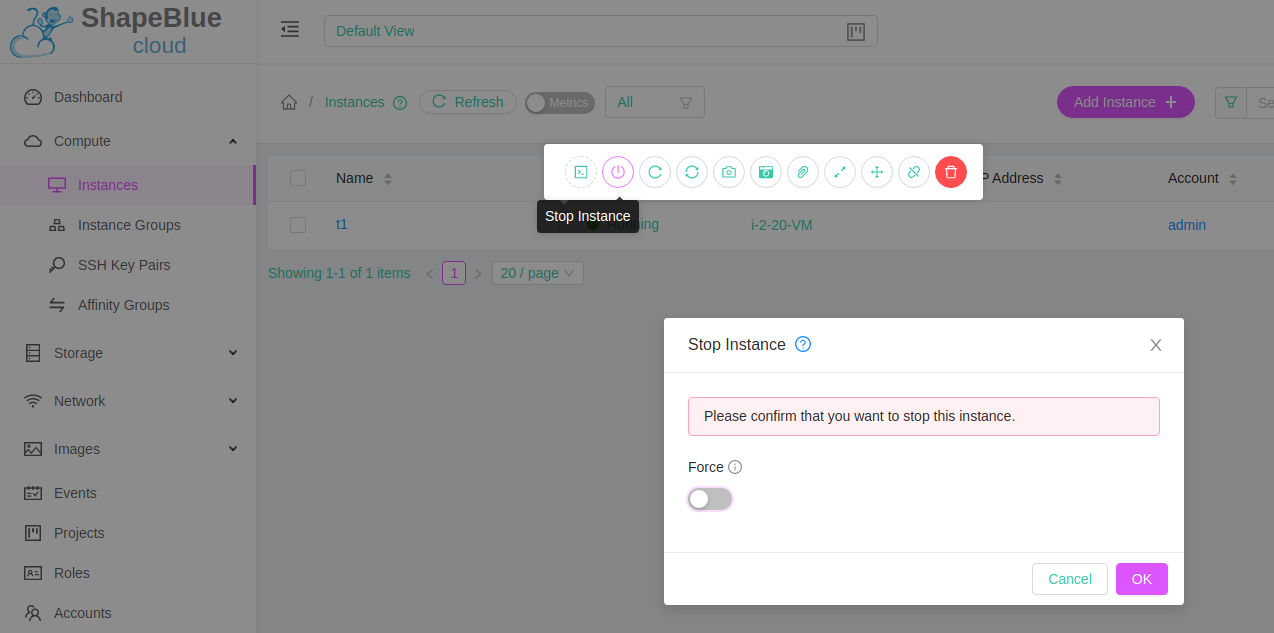Click the Take Volume Snapshot icon
1274x633 pixels.
766,172
